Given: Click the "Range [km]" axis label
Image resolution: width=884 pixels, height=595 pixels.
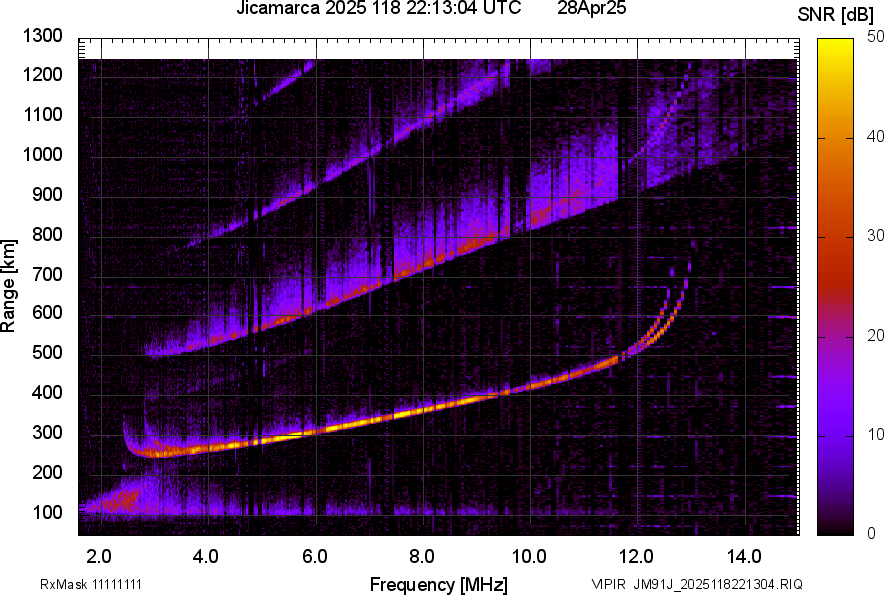Looking at the screenshot, I should [8, 285].
